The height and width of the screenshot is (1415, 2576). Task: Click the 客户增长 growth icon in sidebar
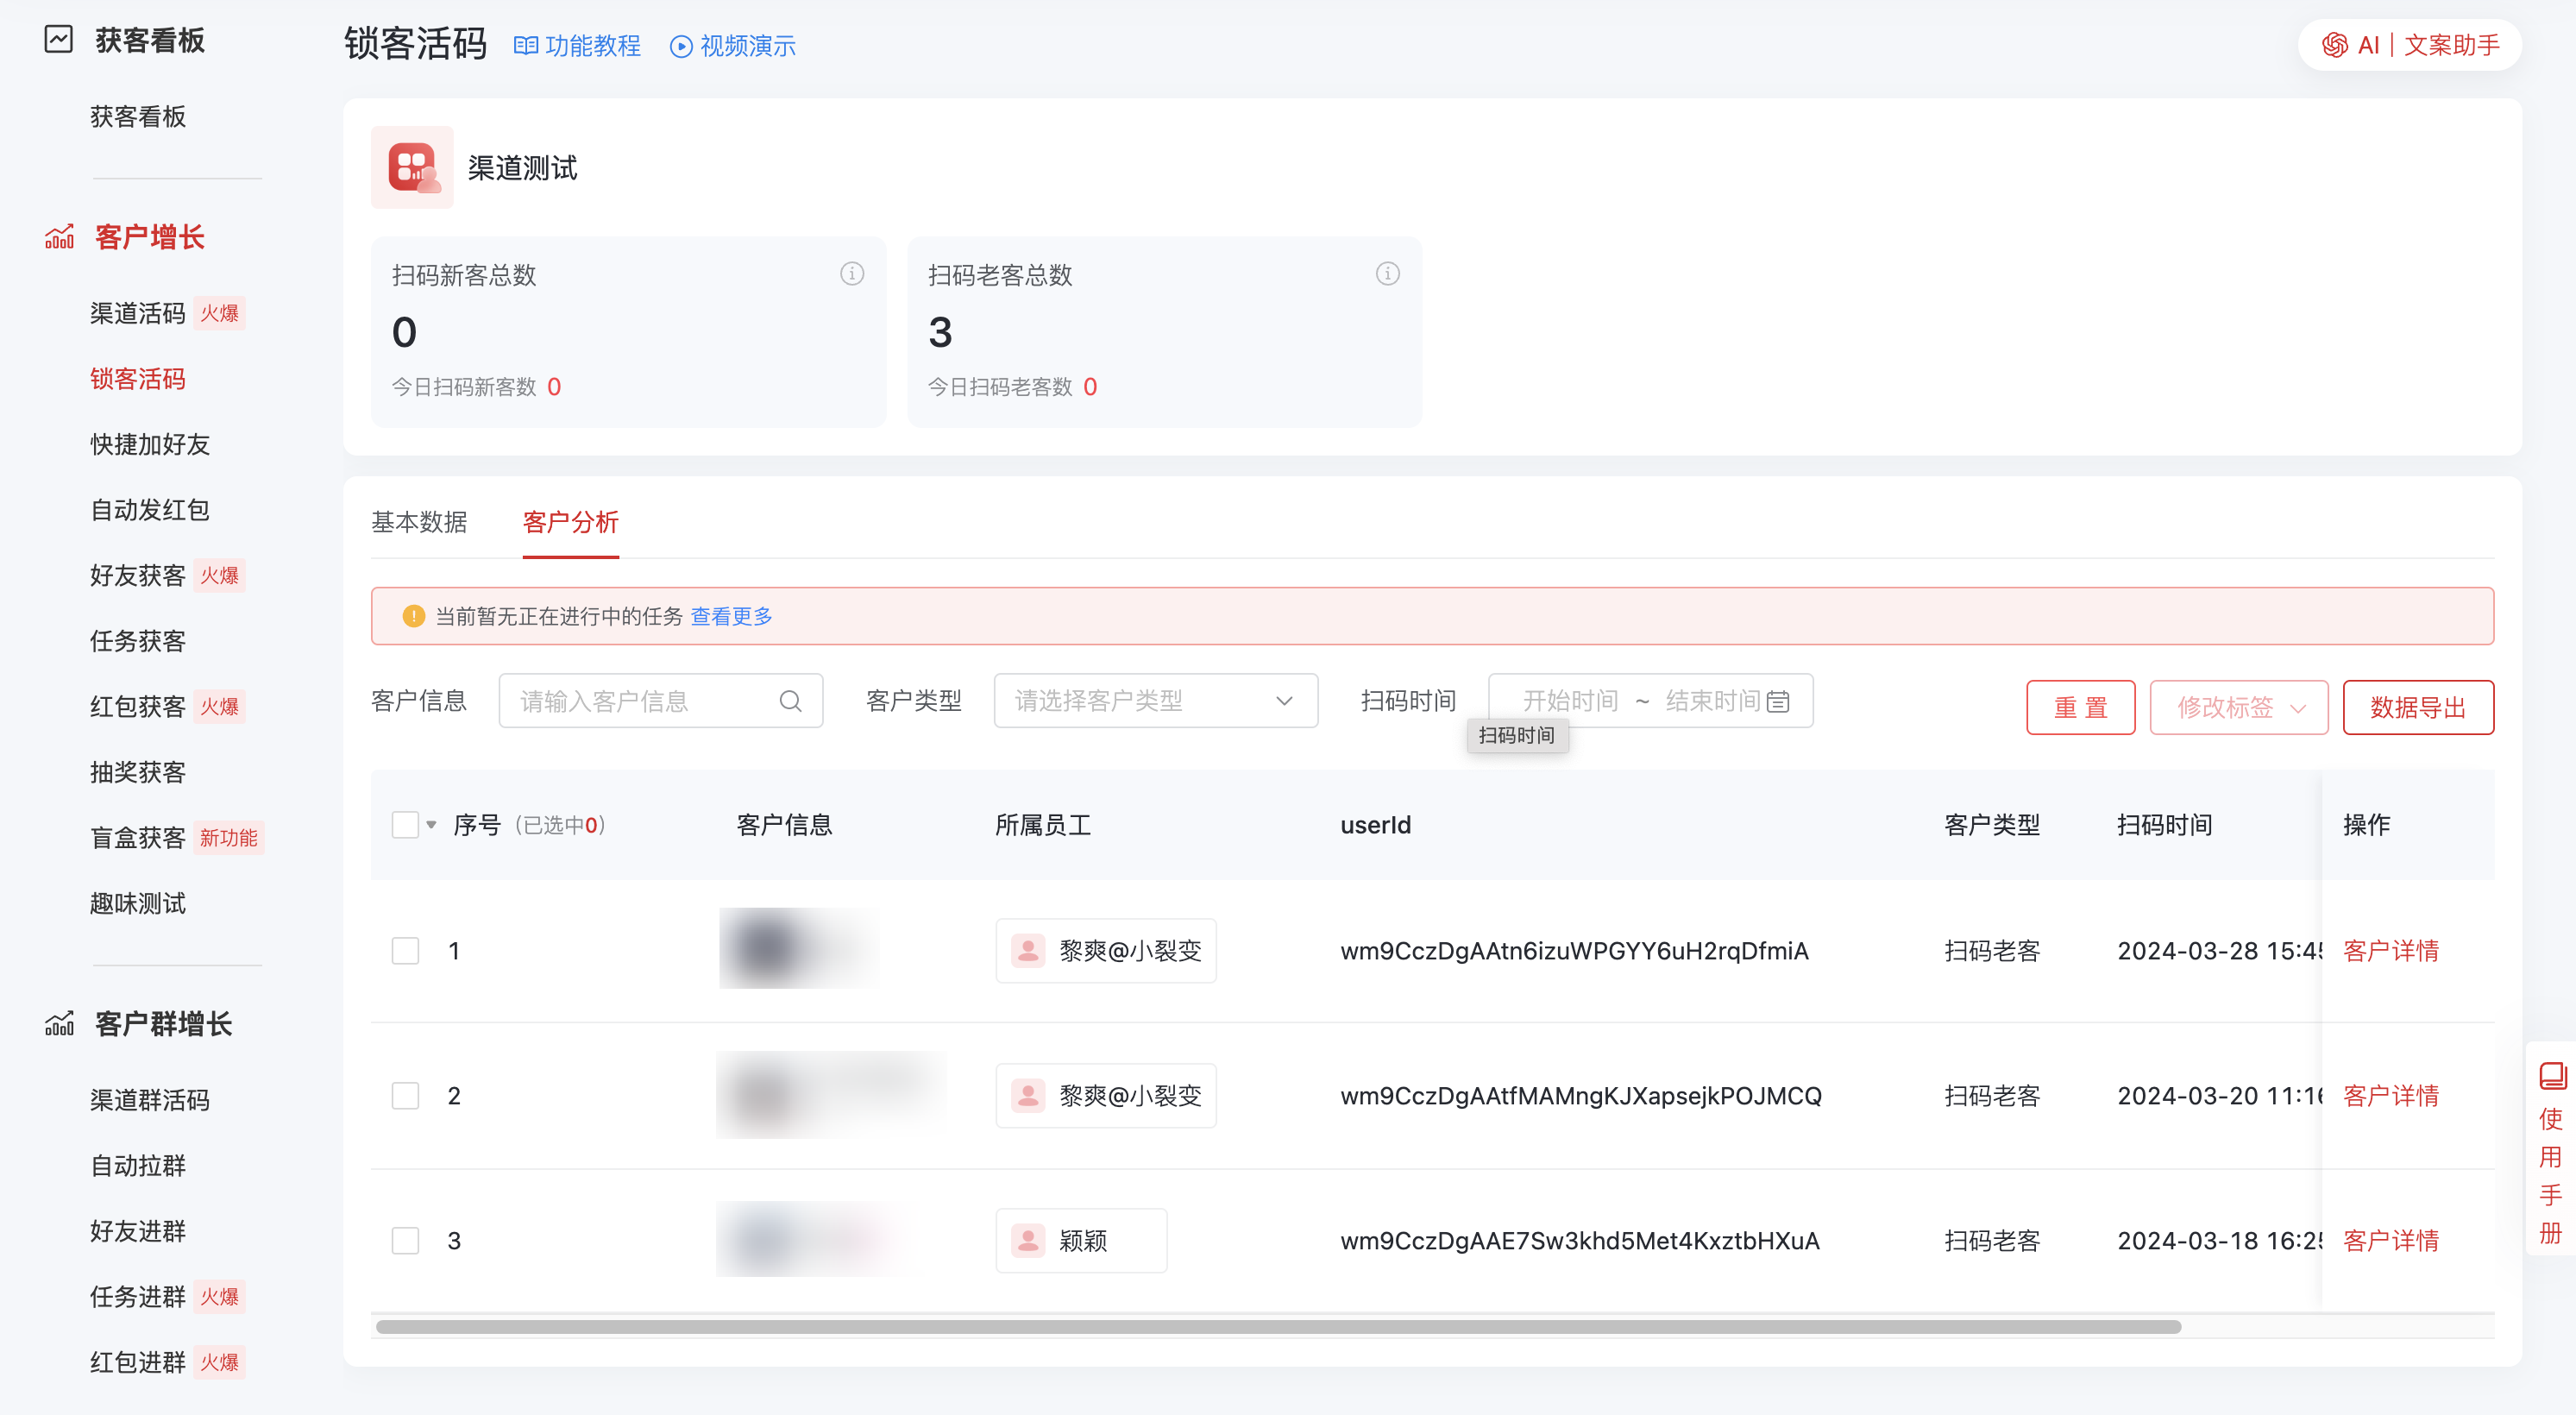(x=59, y=236)
